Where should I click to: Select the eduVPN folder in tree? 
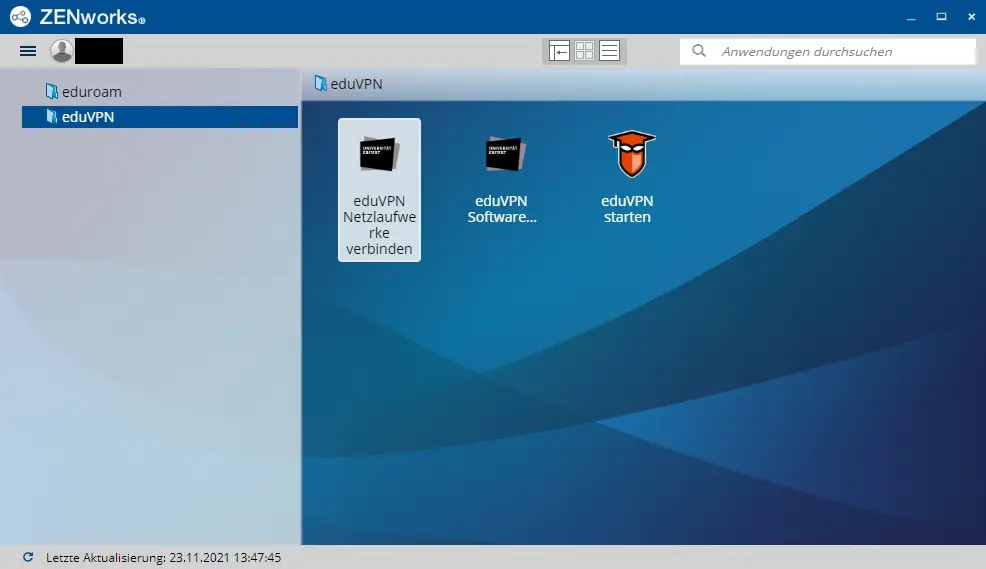88,117
